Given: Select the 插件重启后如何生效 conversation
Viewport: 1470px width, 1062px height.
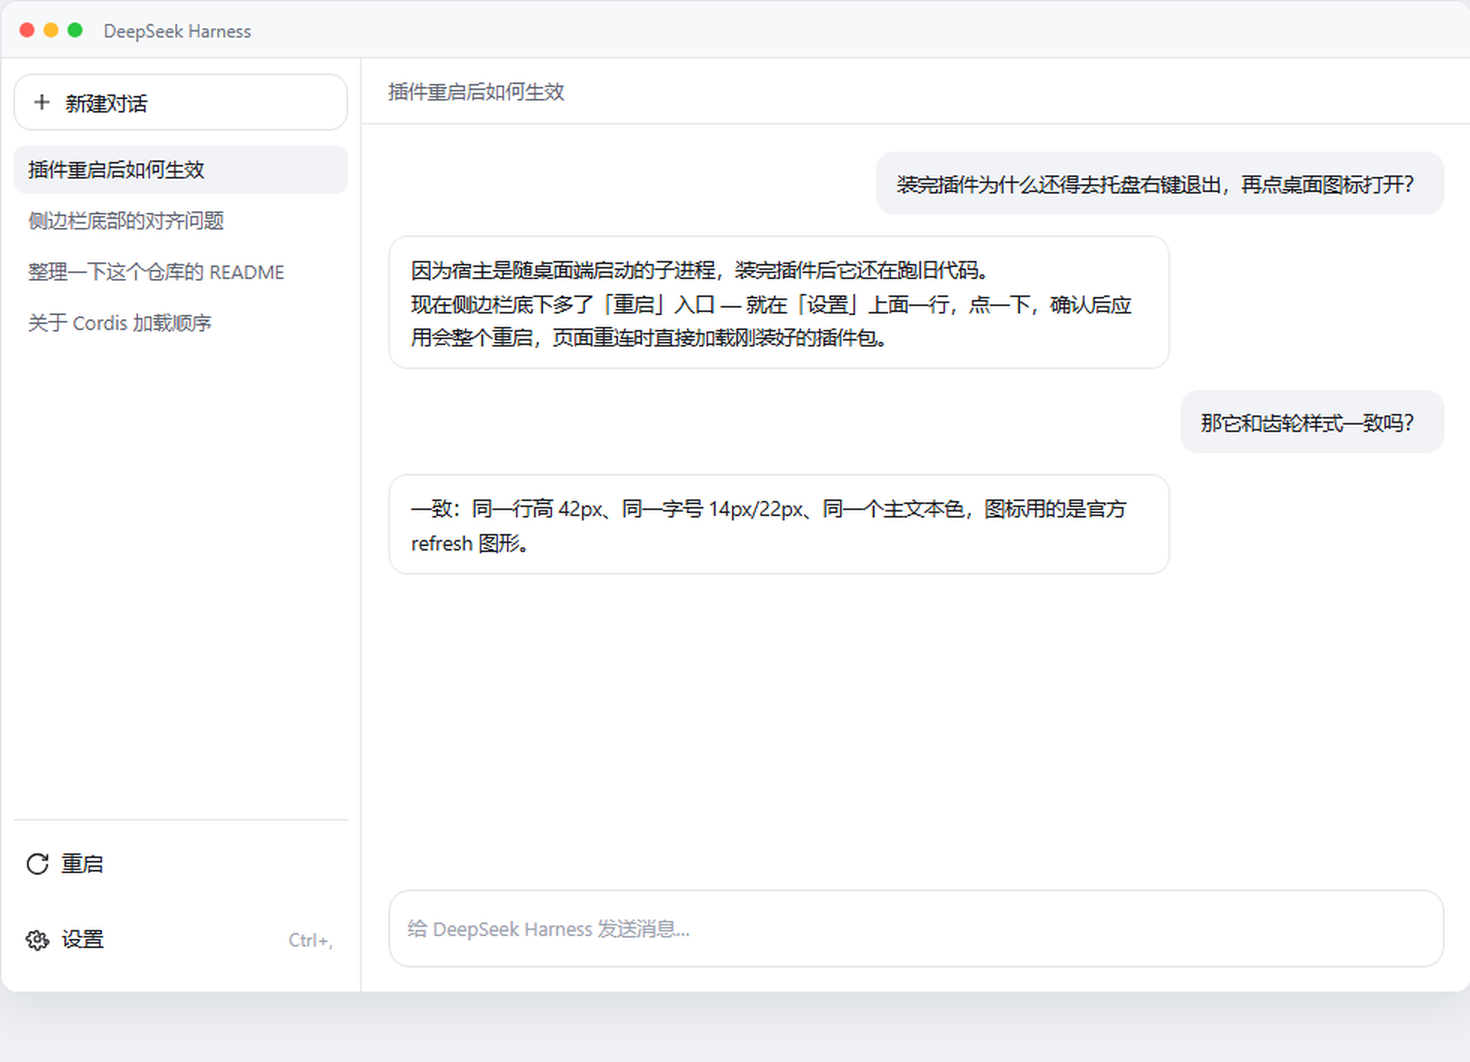Looking at the screenshot, I should (x=181, y=170).
